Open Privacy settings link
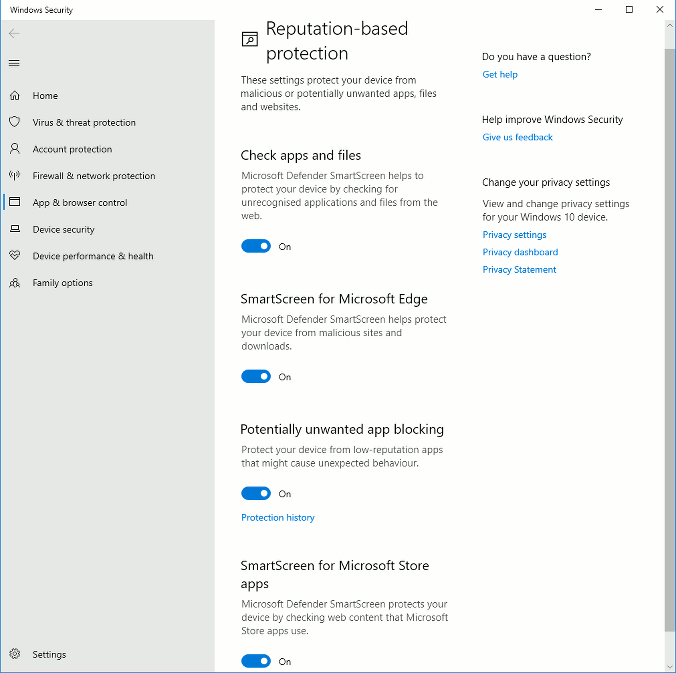 coord(514,235)
